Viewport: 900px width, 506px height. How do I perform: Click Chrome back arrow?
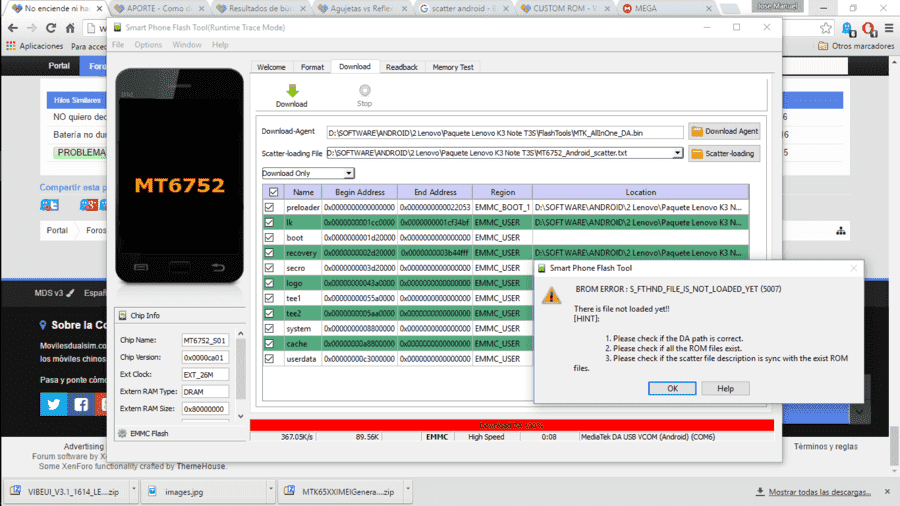13,28
